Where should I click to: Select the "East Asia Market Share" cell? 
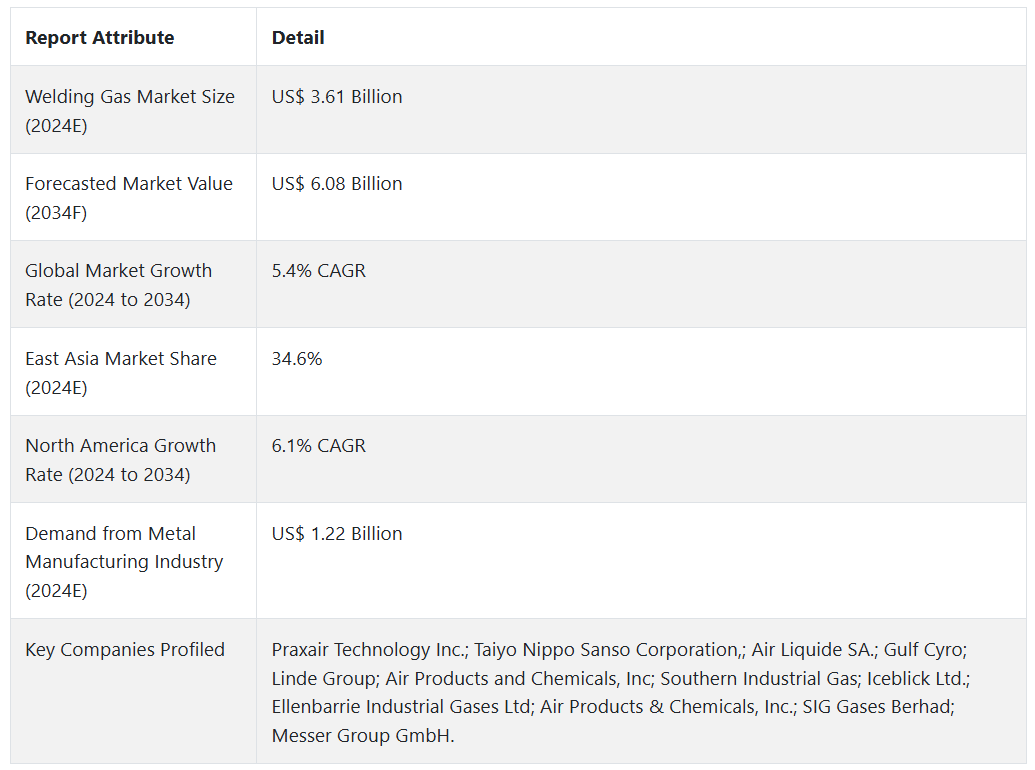click(x=121, y=372)
